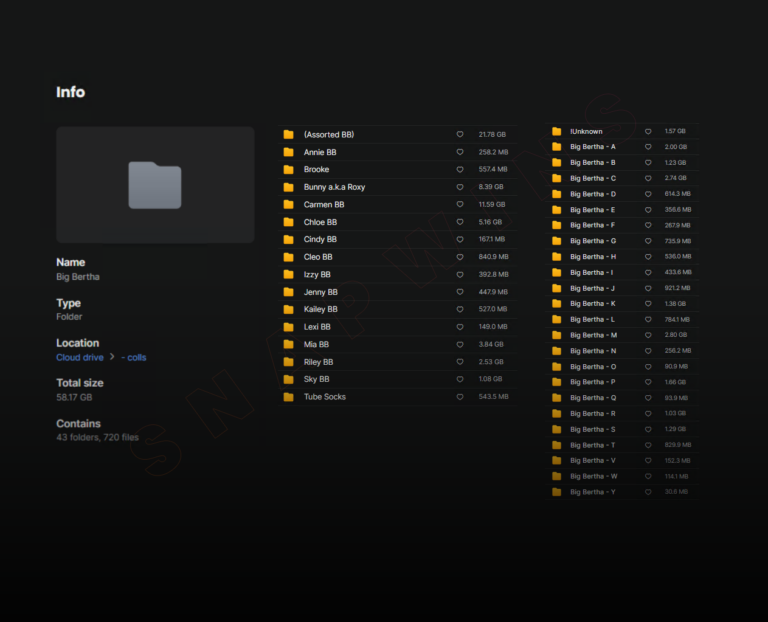
Task: Favorite the (Assorted BB) folder with heart
Action: point(460,134)
